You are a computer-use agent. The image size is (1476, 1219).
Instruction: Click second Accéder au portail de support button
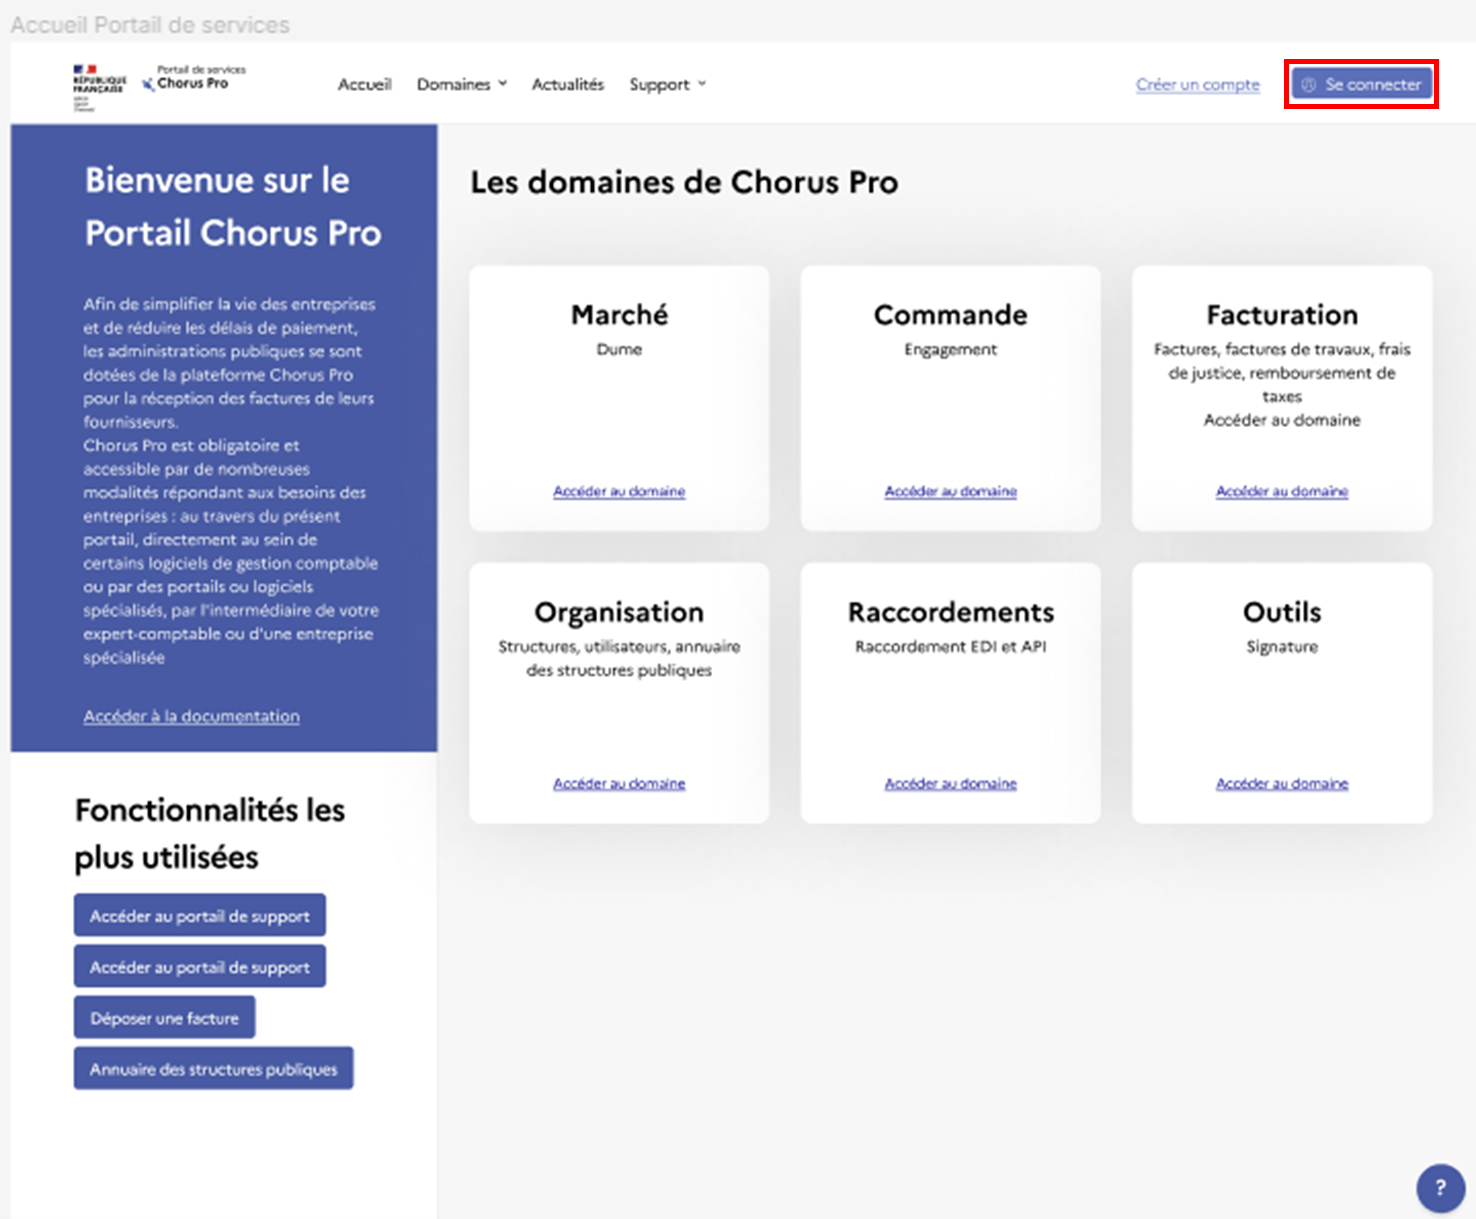tap(200, 966)
